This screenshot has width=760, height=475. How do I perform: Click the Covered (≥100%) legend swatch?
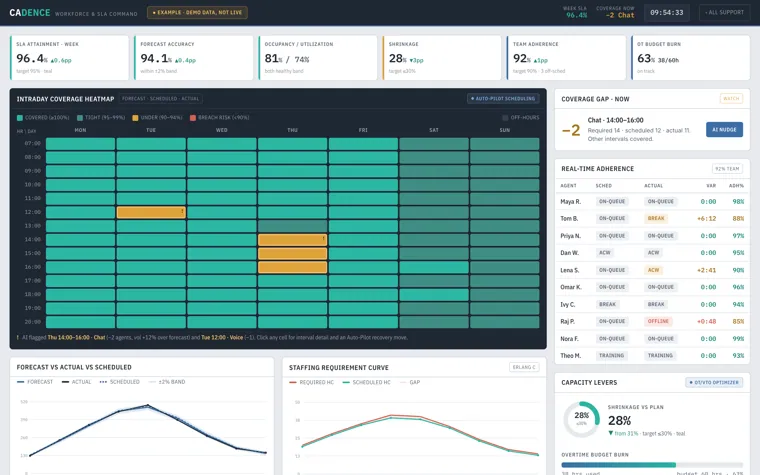pyautogui.click(x=20, y=118)
